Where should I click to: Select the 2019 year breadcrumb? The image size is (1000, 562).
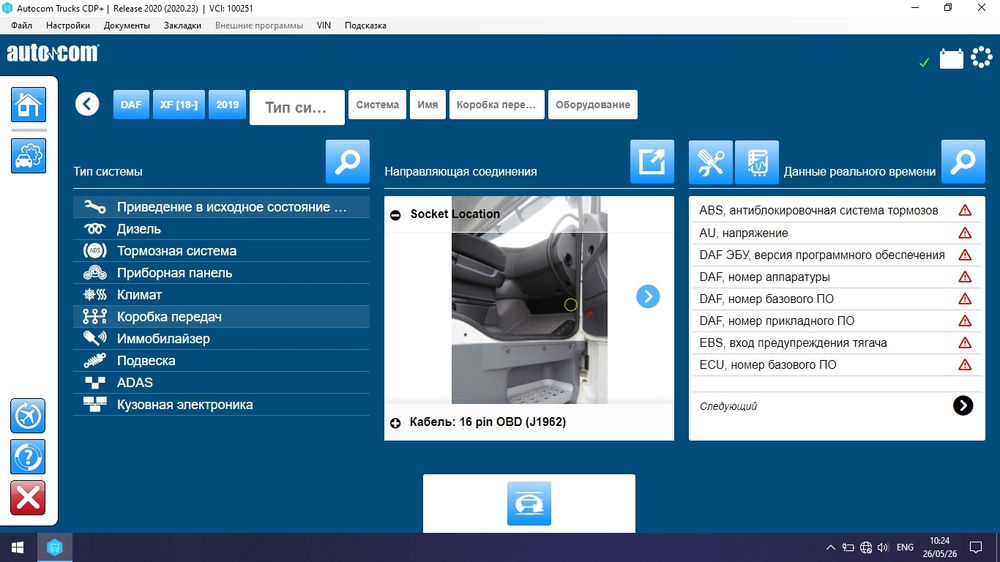click(227, 105)
